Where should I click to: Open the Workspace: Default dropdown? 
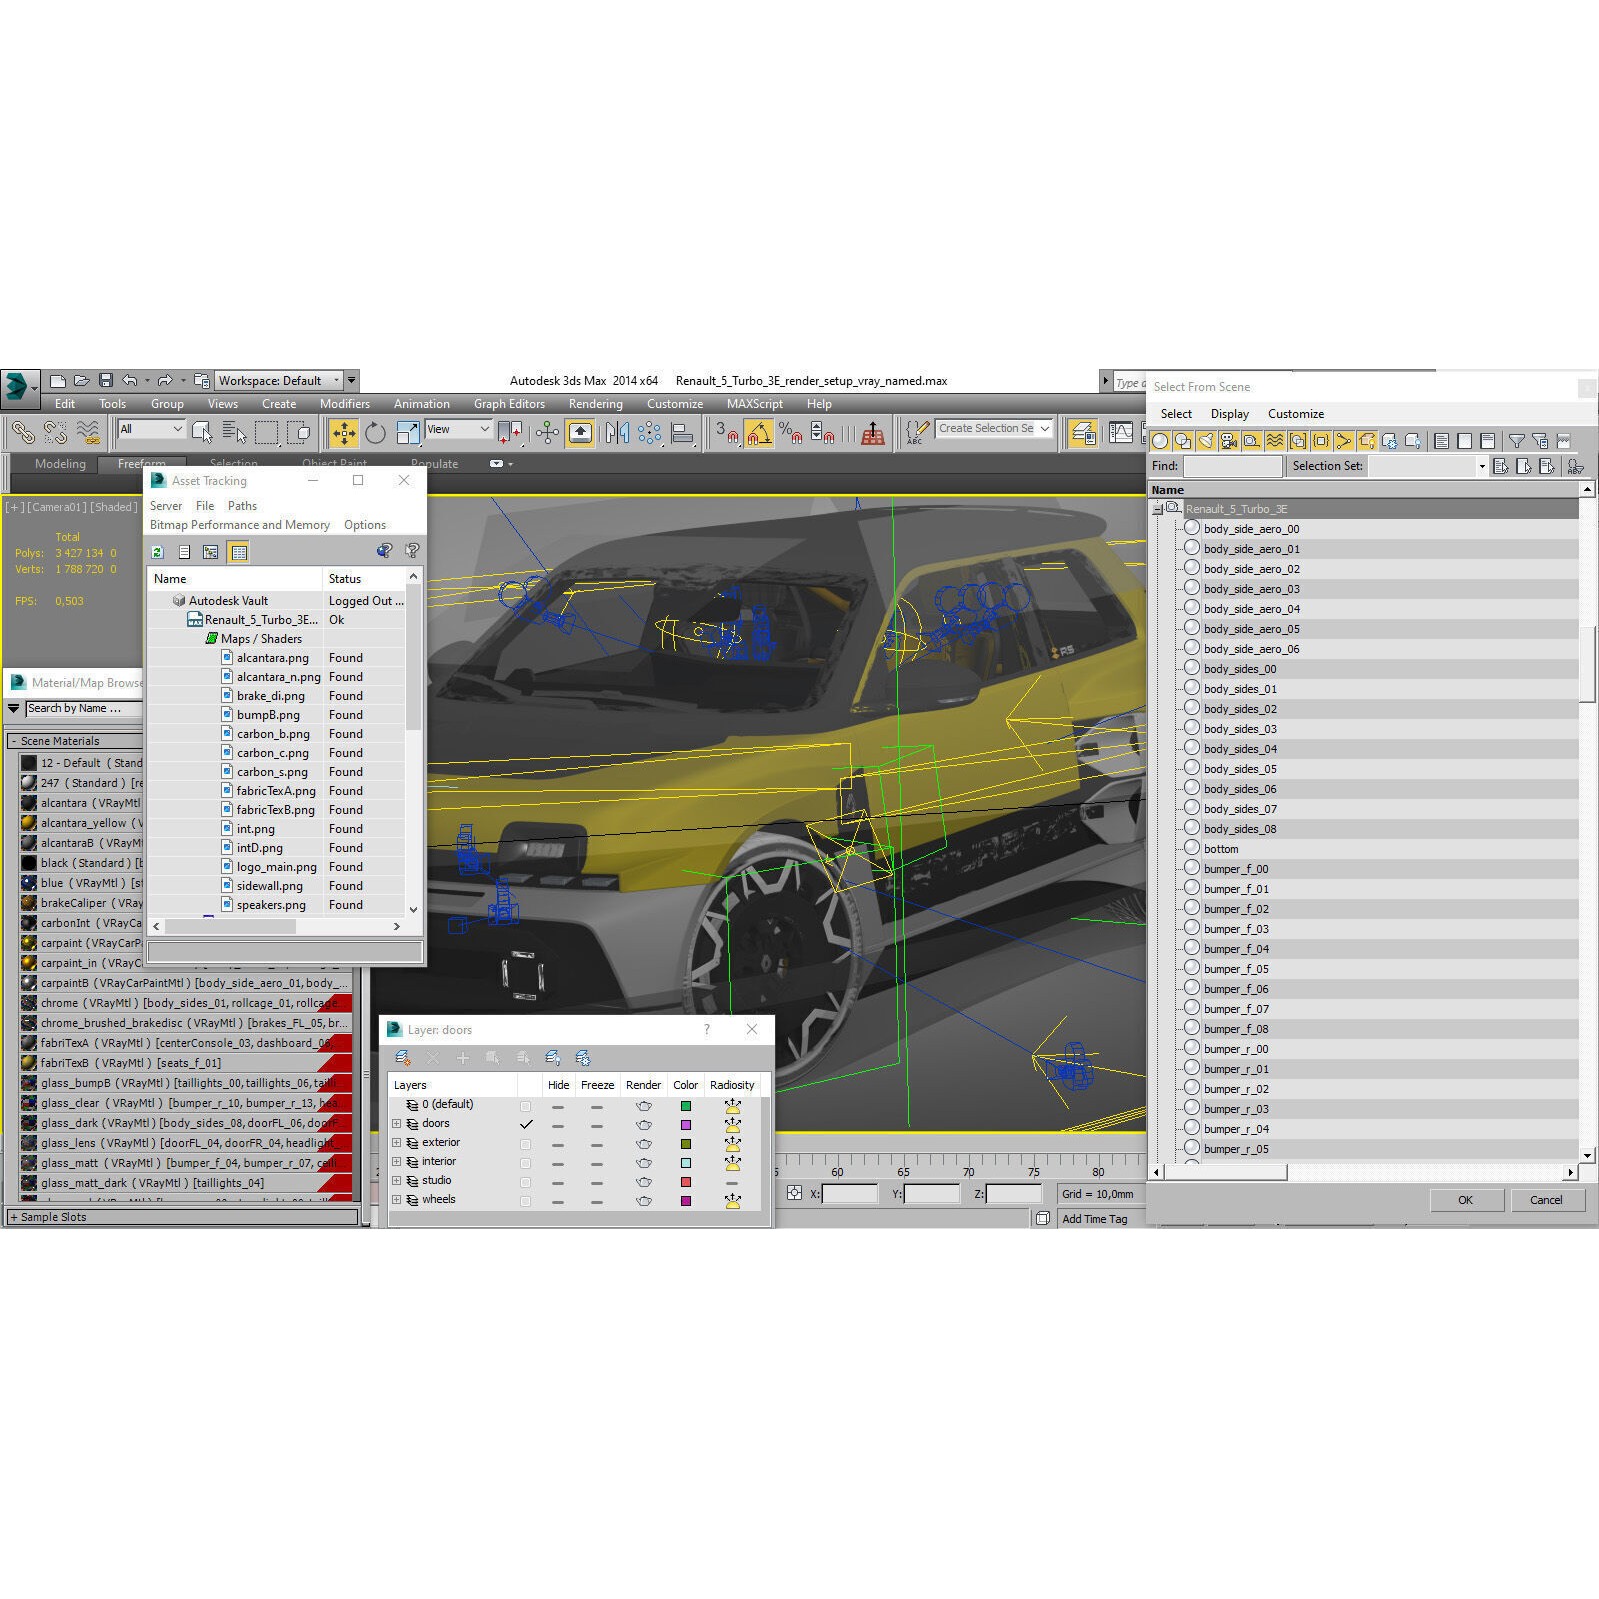pos(279,381)
